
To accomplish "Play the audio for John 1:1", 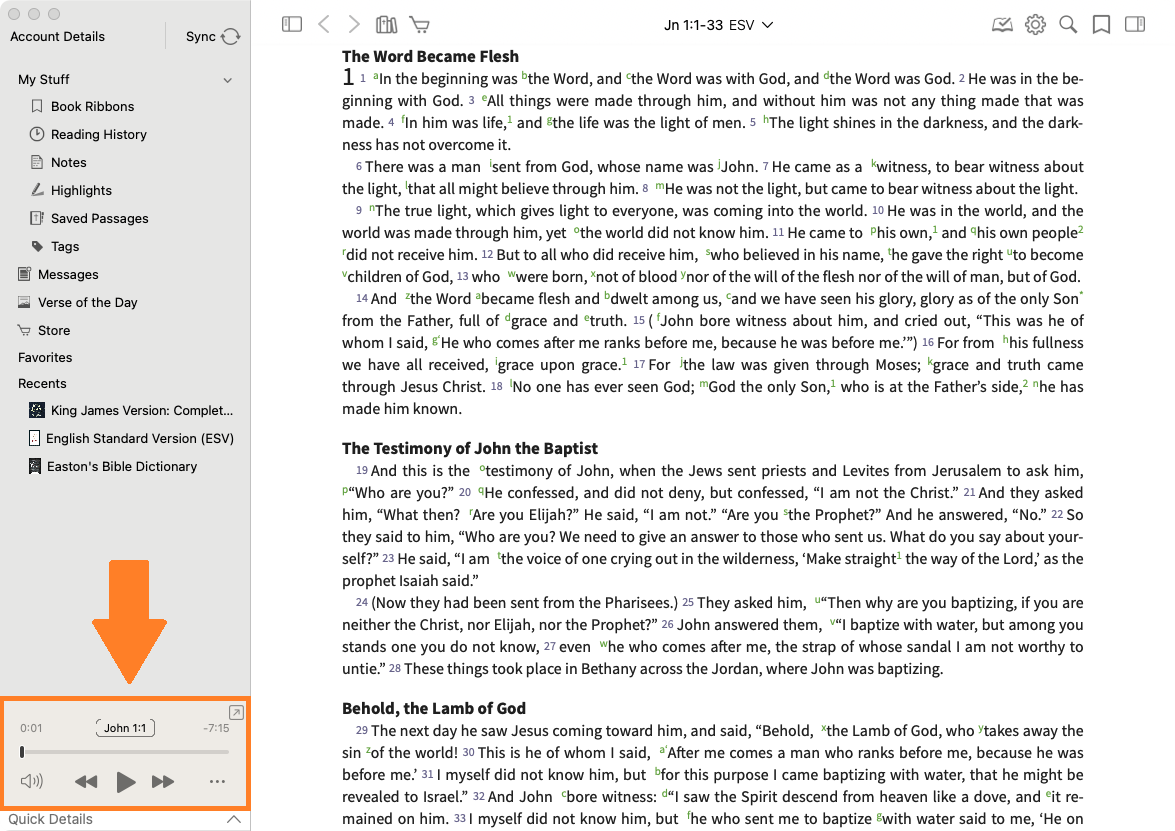I will pyautogui.click(x=125, y=782).
